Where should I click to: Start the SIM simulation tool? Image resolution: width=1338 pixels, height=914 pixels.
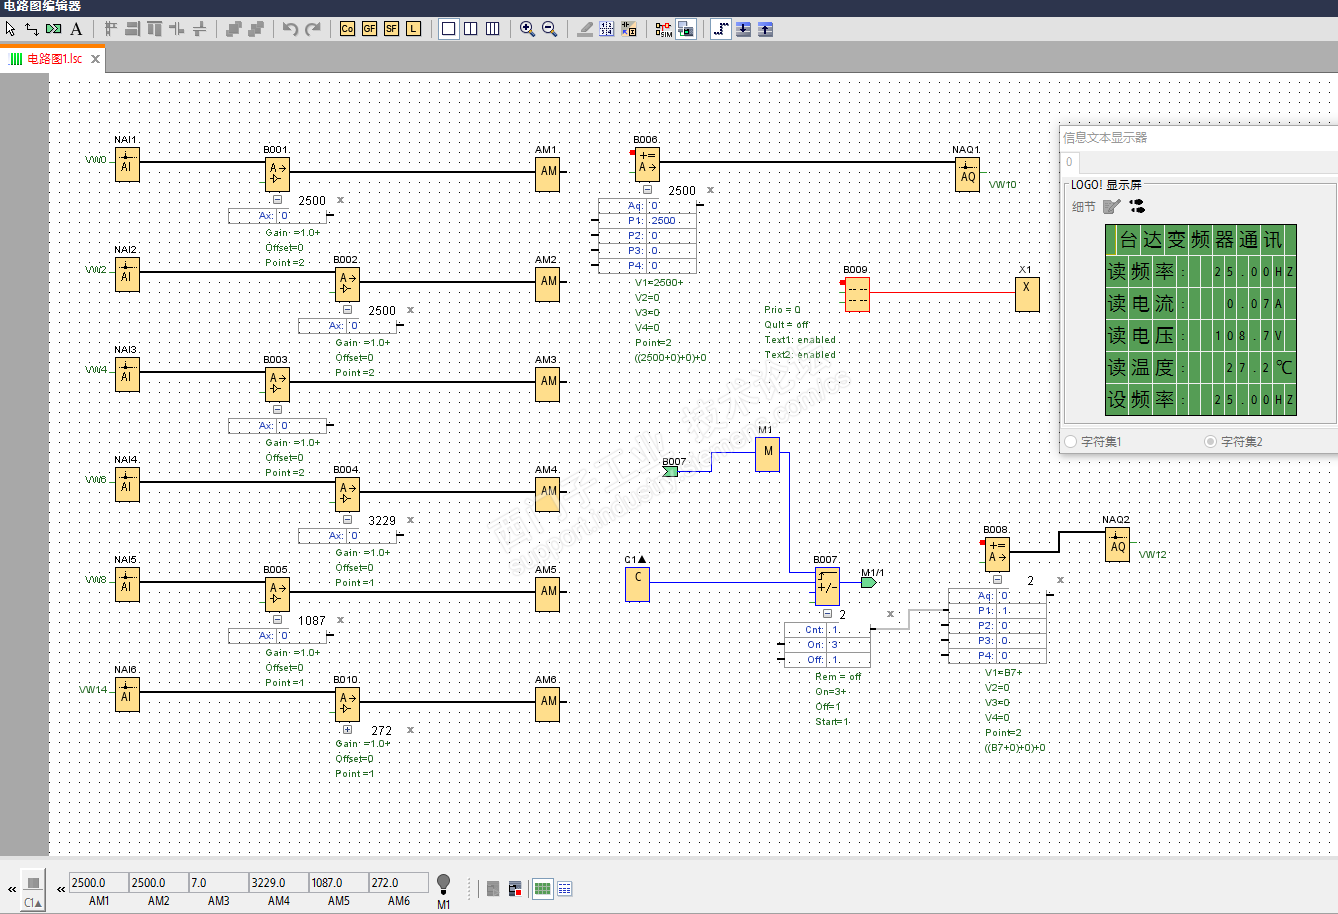664,29
